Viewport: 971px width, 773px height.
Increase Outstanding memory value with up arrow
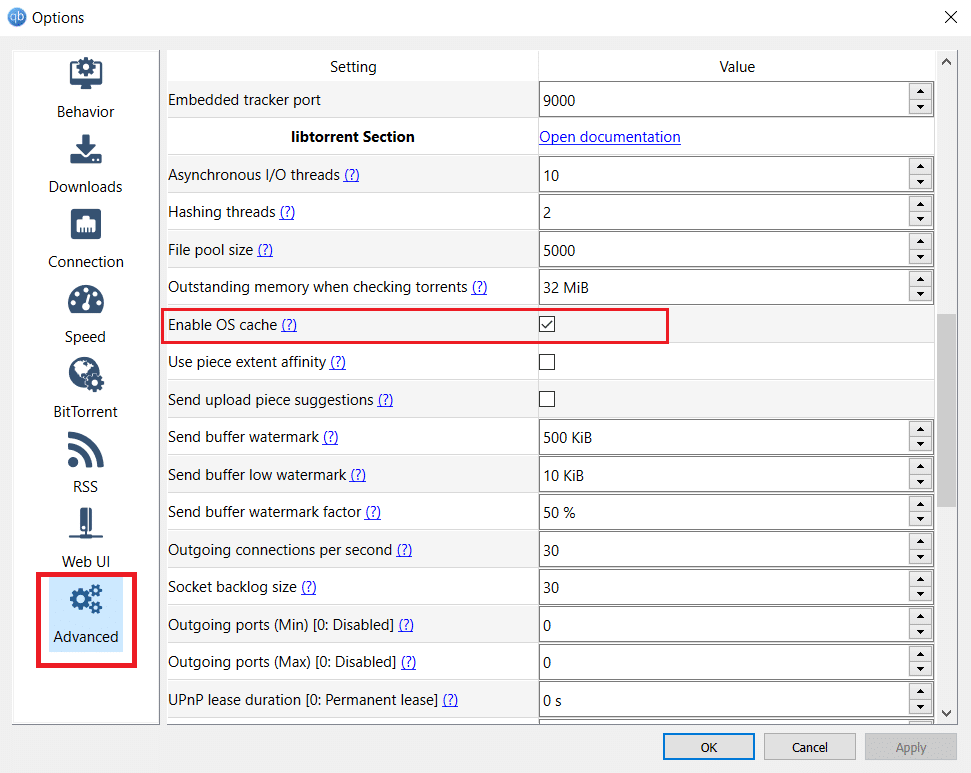point(920,279)
